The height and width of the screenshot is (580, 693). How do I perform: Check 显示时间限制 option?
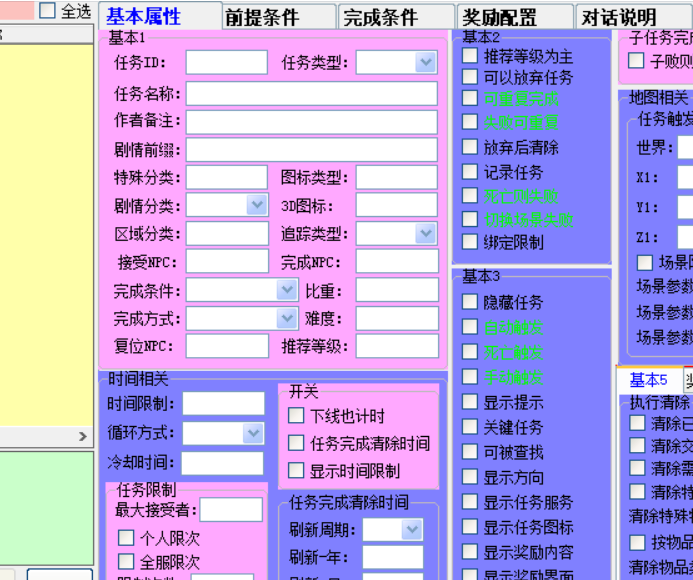(x=296, y=470)
